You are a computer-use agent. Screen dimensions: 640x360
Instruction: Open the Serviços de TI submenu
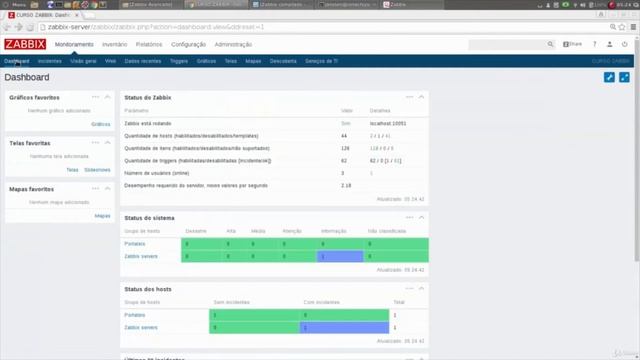point(322,61)
